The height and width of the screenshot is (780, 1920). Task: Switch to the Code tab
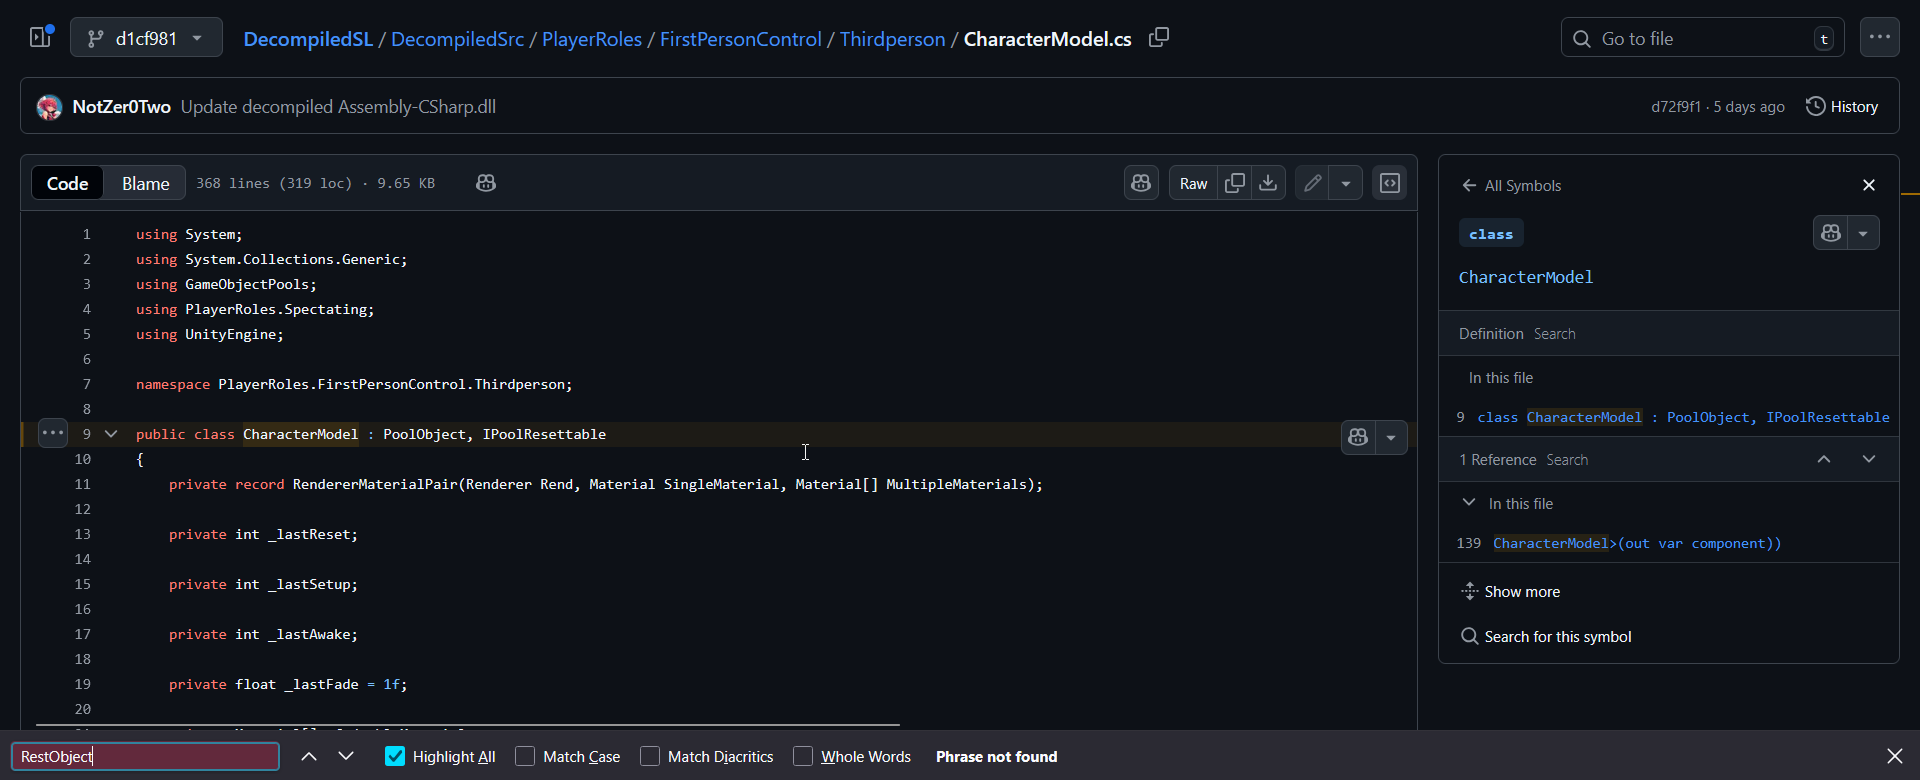coord(67,183)
